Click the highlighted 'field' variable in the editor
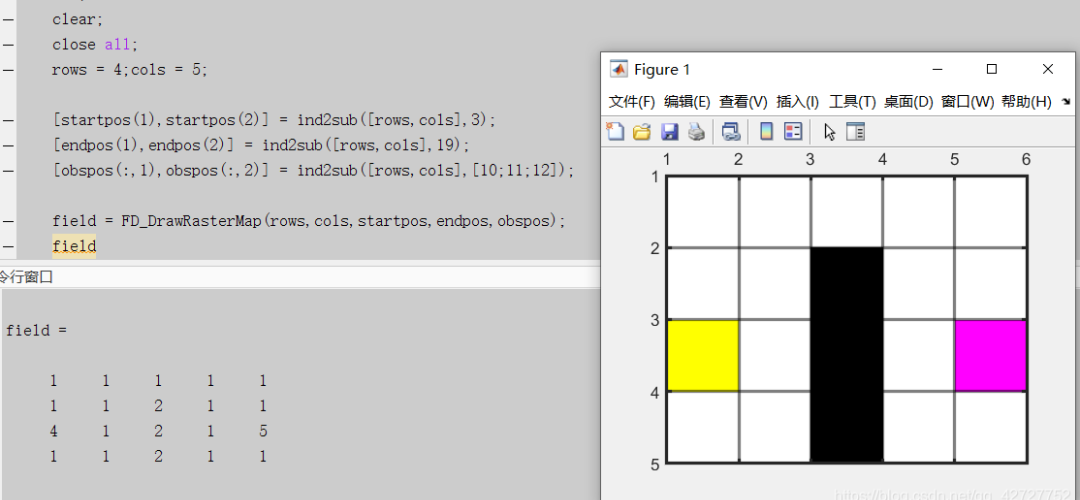The image size is (1080, 500). click(x=74, y=246)
